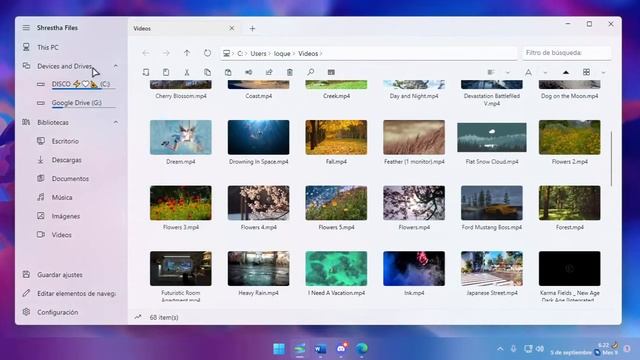Click the sort list icon

coord(491,72)
